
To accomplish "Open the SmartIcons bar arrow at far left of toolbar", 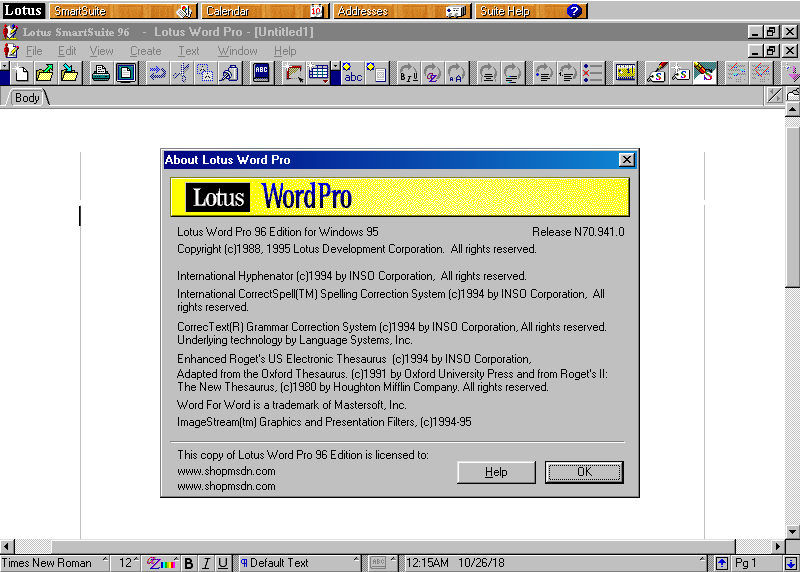I will pos(5,66).
